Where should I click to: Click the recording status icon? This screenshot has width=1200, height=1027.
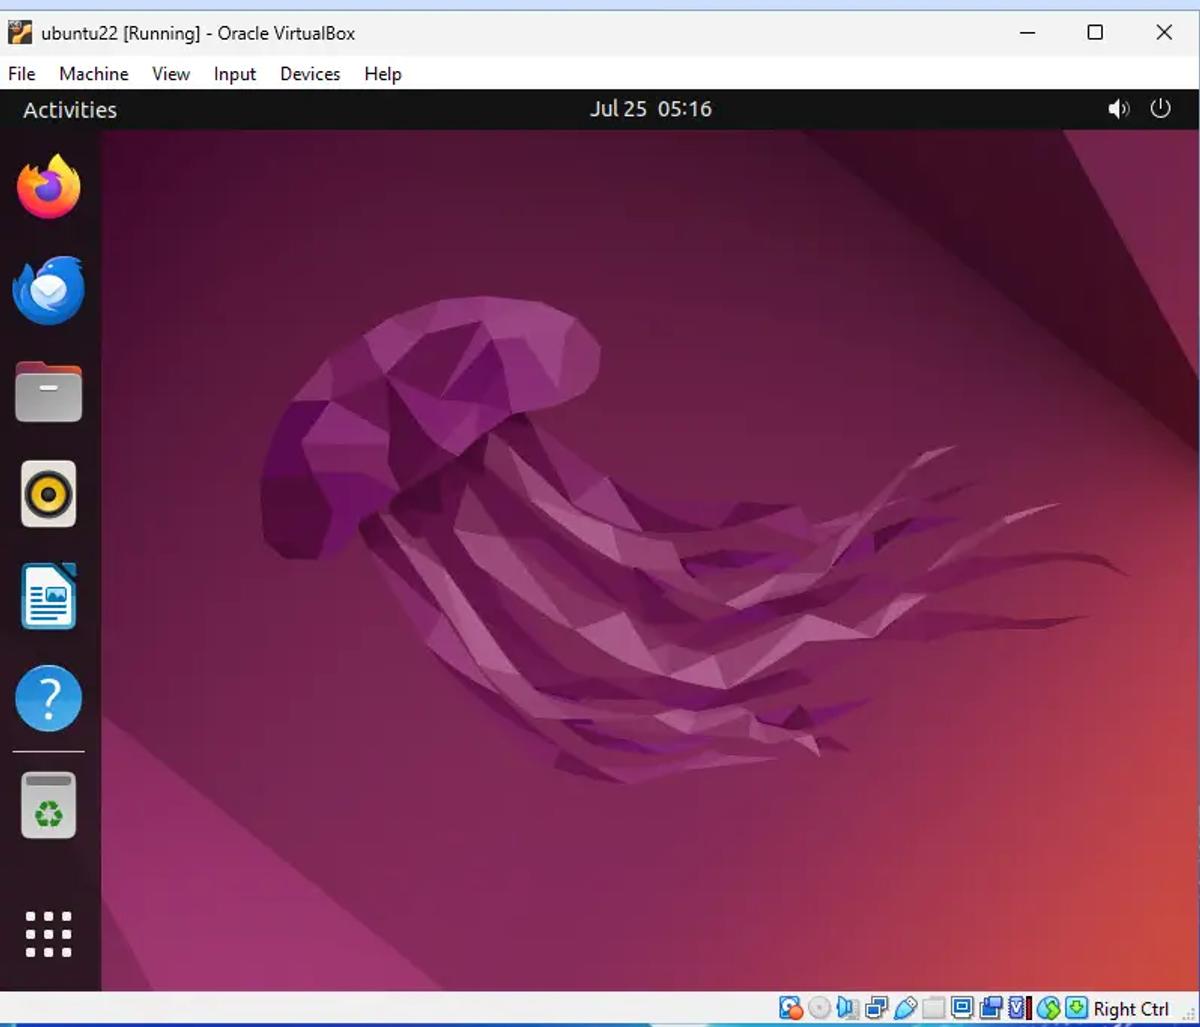(990, 1008)
